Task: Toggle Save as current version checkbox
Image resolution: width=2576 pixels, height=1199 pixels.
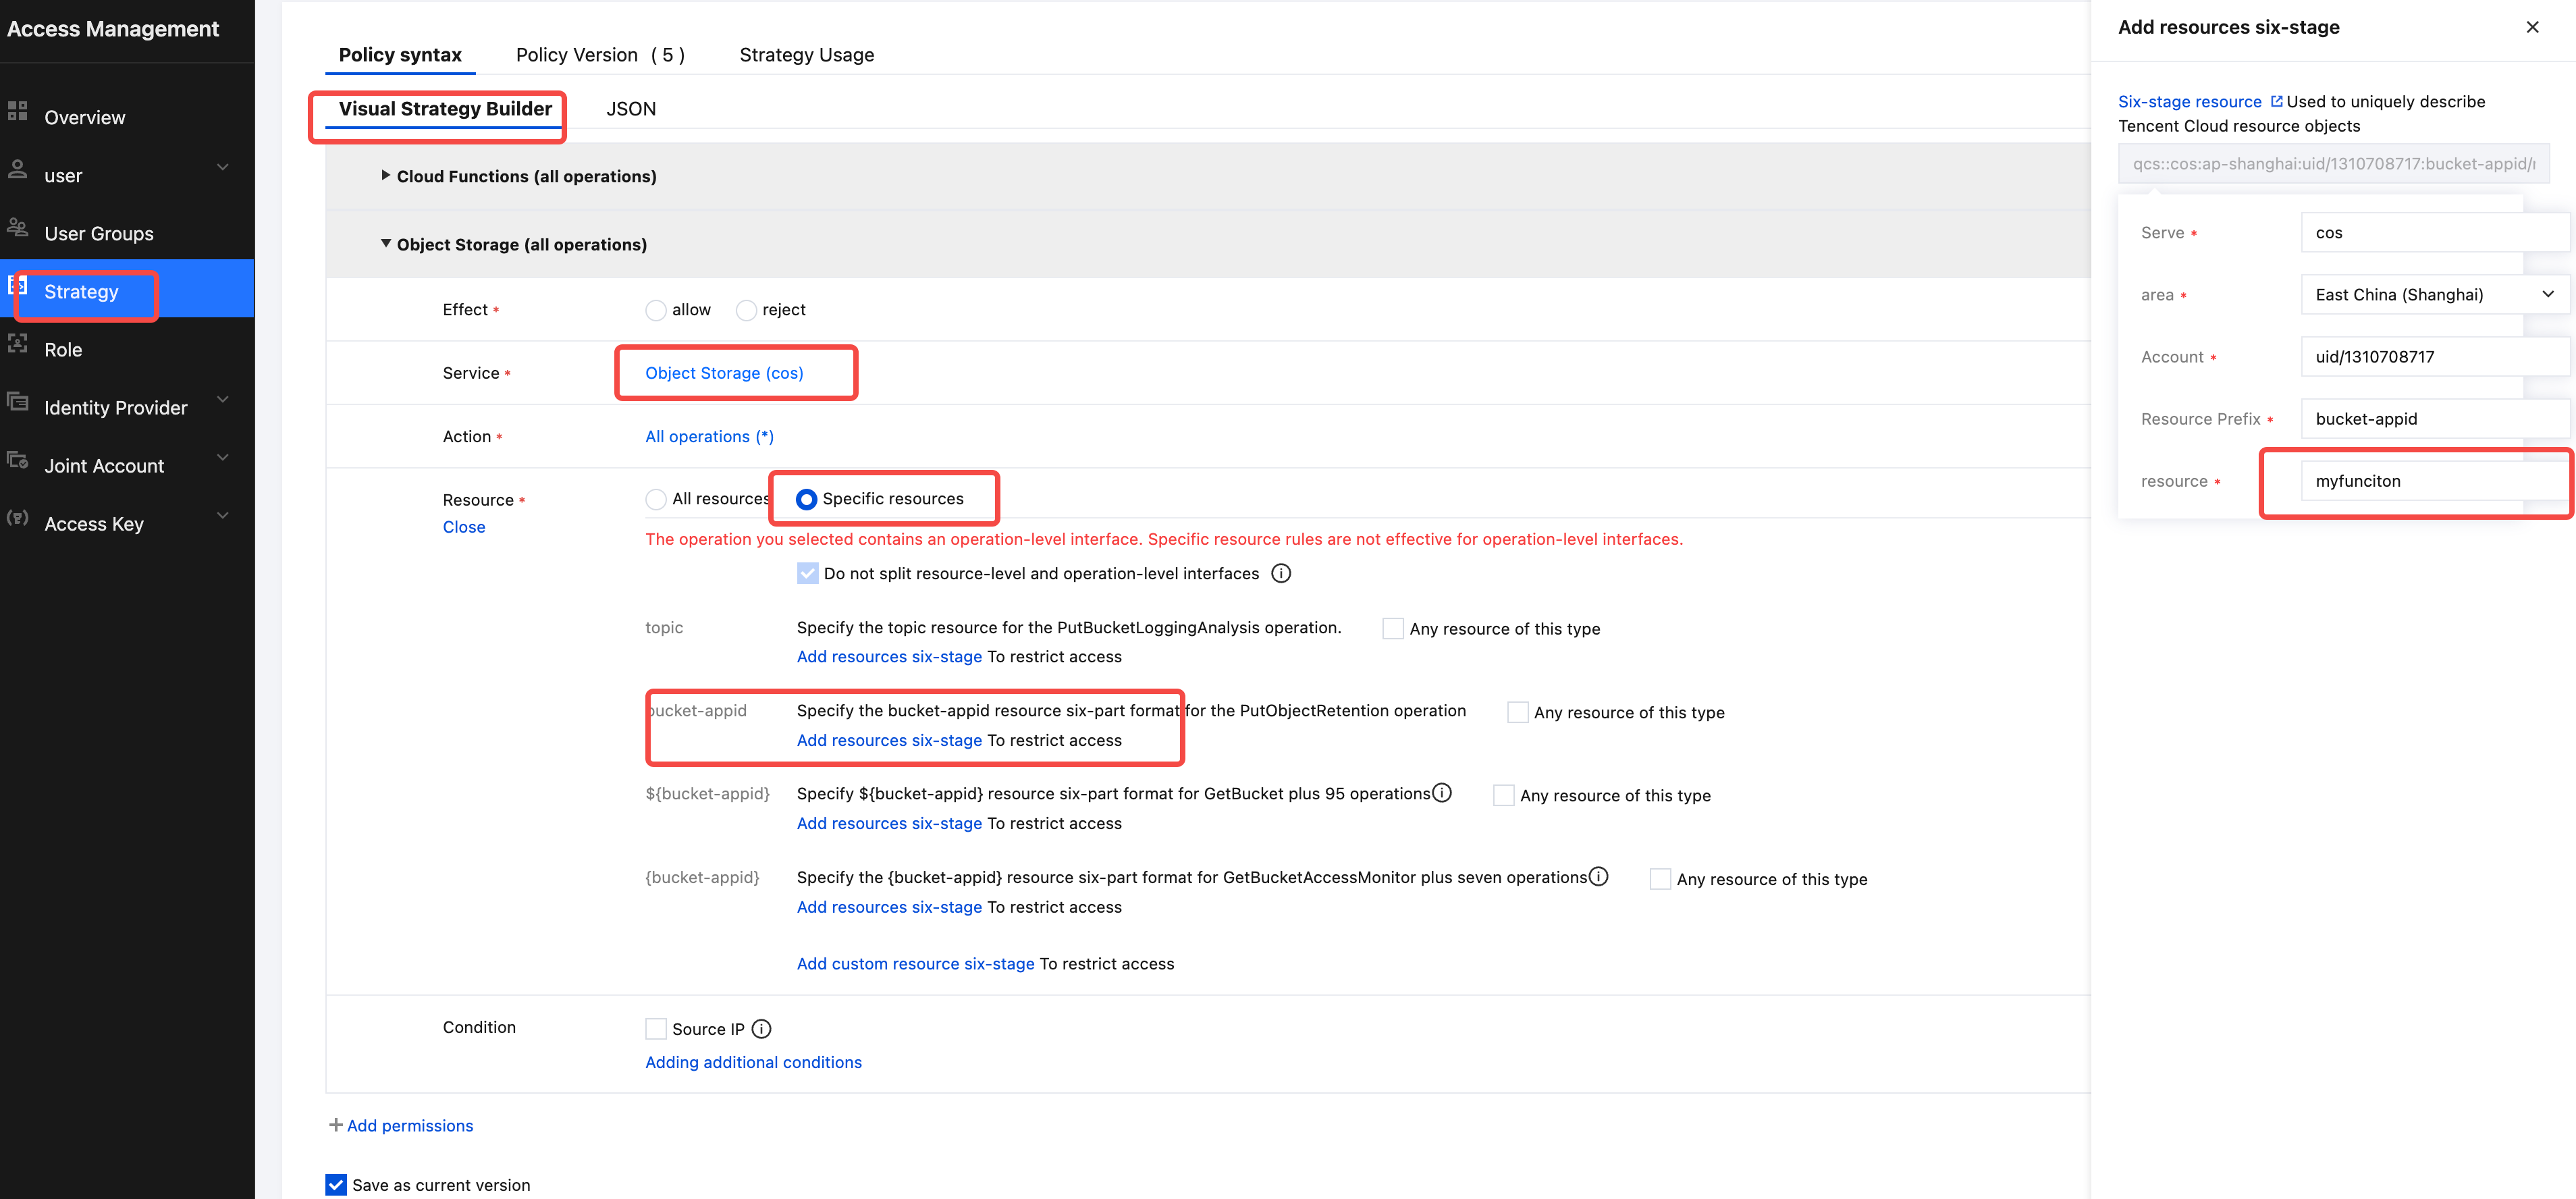Action: (337, 1185)
